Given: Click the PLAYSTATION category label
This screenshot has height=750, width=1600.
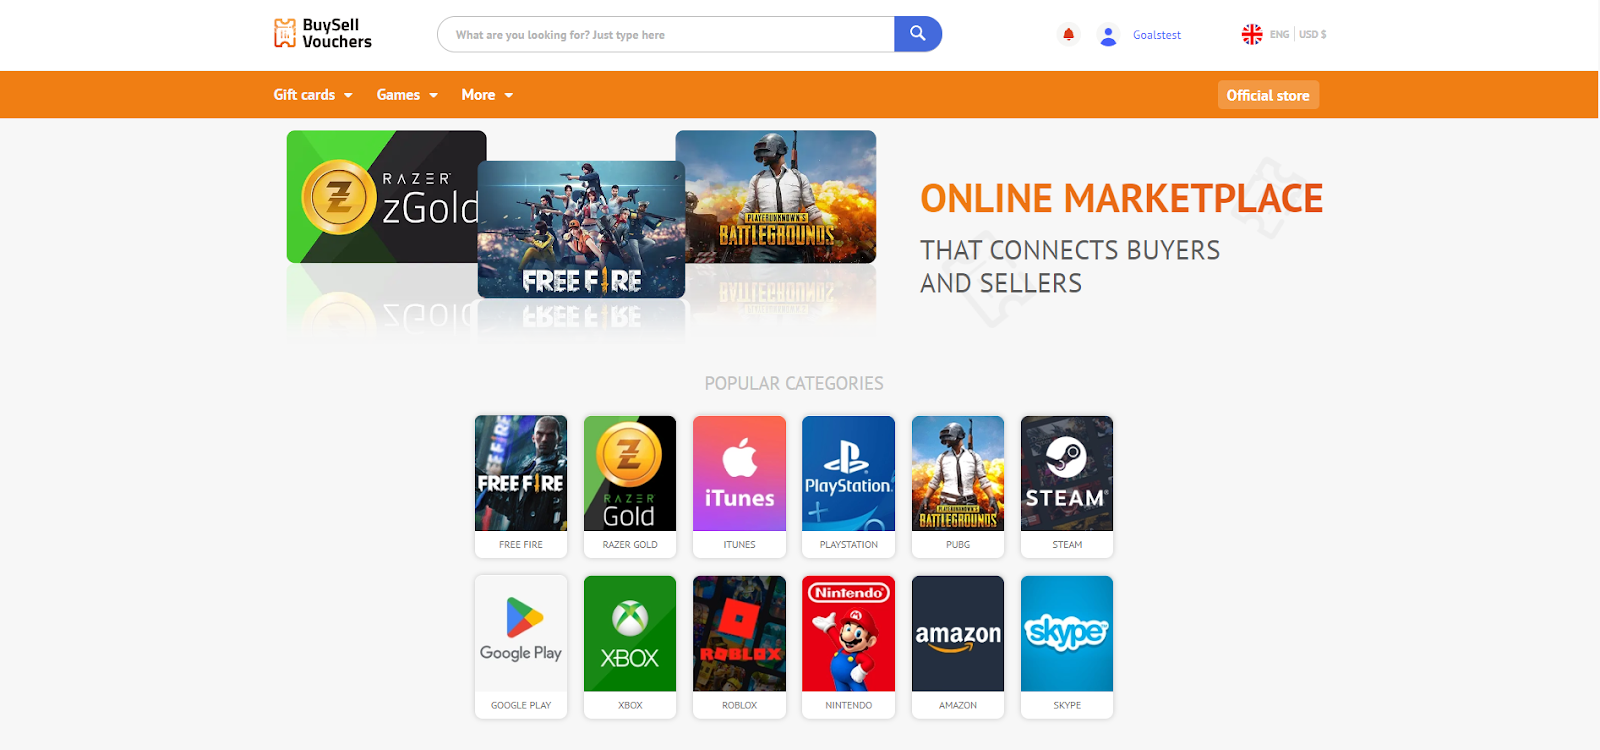Looking at the screenshot, I should coord(848,545).
